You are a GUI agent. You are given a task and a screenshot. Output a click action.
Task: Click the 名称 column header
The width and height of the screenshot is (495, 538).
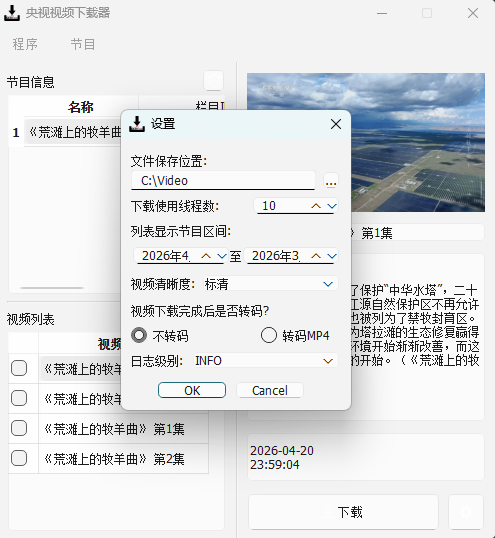coord(80,107)
